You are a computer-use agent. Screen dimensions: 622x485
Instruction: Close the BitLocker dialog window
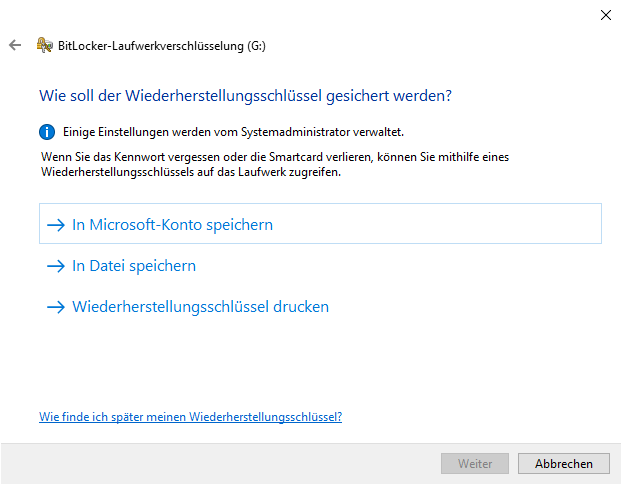click(x=605, y=15)
